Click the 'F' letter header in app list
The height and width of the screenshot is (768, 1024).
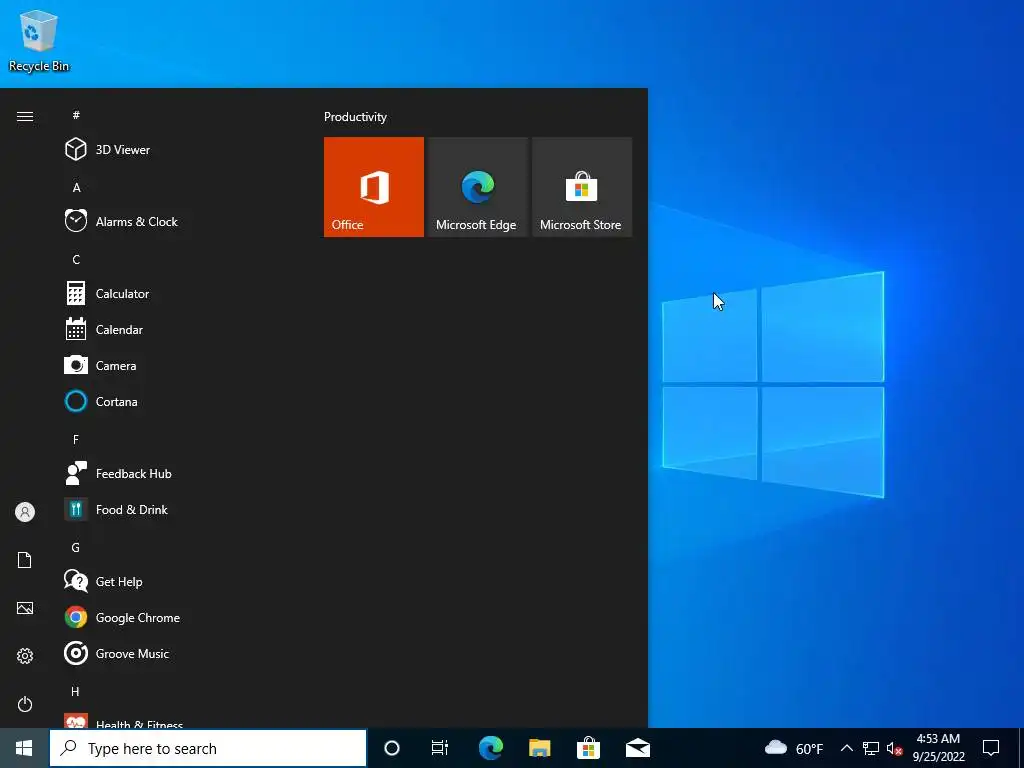click(x=76, y=440)
